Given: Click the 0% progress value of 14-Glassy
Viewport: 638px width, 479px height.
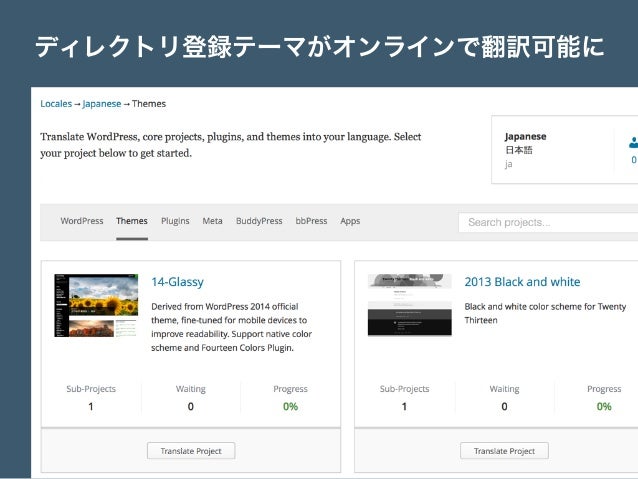Looking at the screenshot, I should [291, 406].
